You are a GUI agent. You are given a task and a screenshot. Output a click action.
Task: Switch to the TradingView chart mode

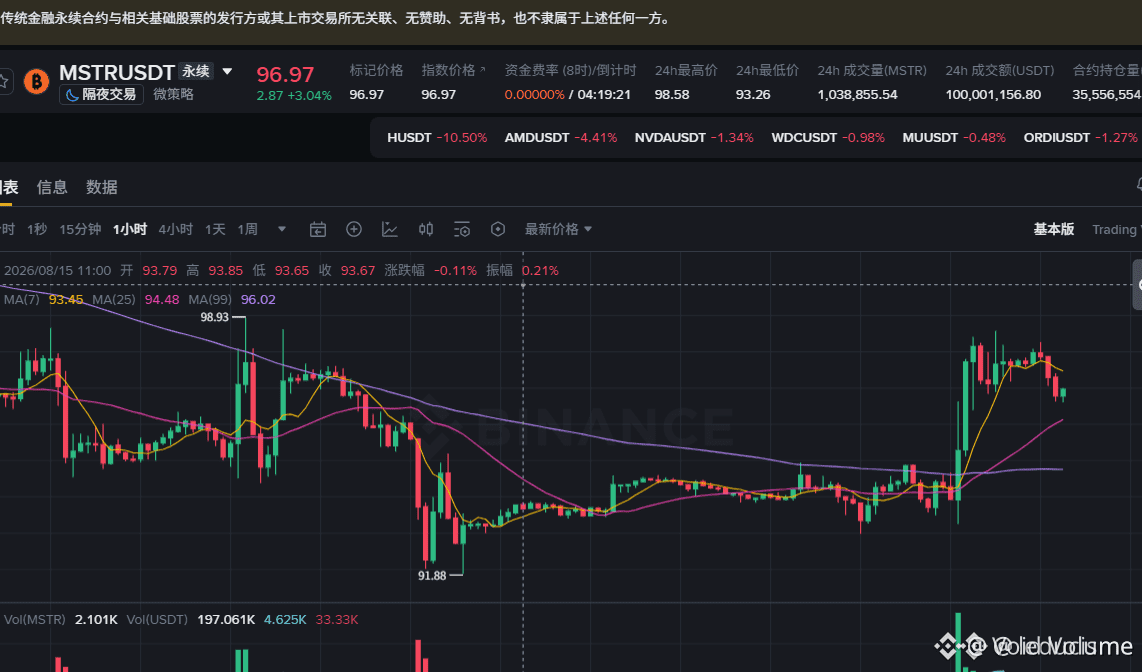pyautogui.click(x=1117, y=229)
